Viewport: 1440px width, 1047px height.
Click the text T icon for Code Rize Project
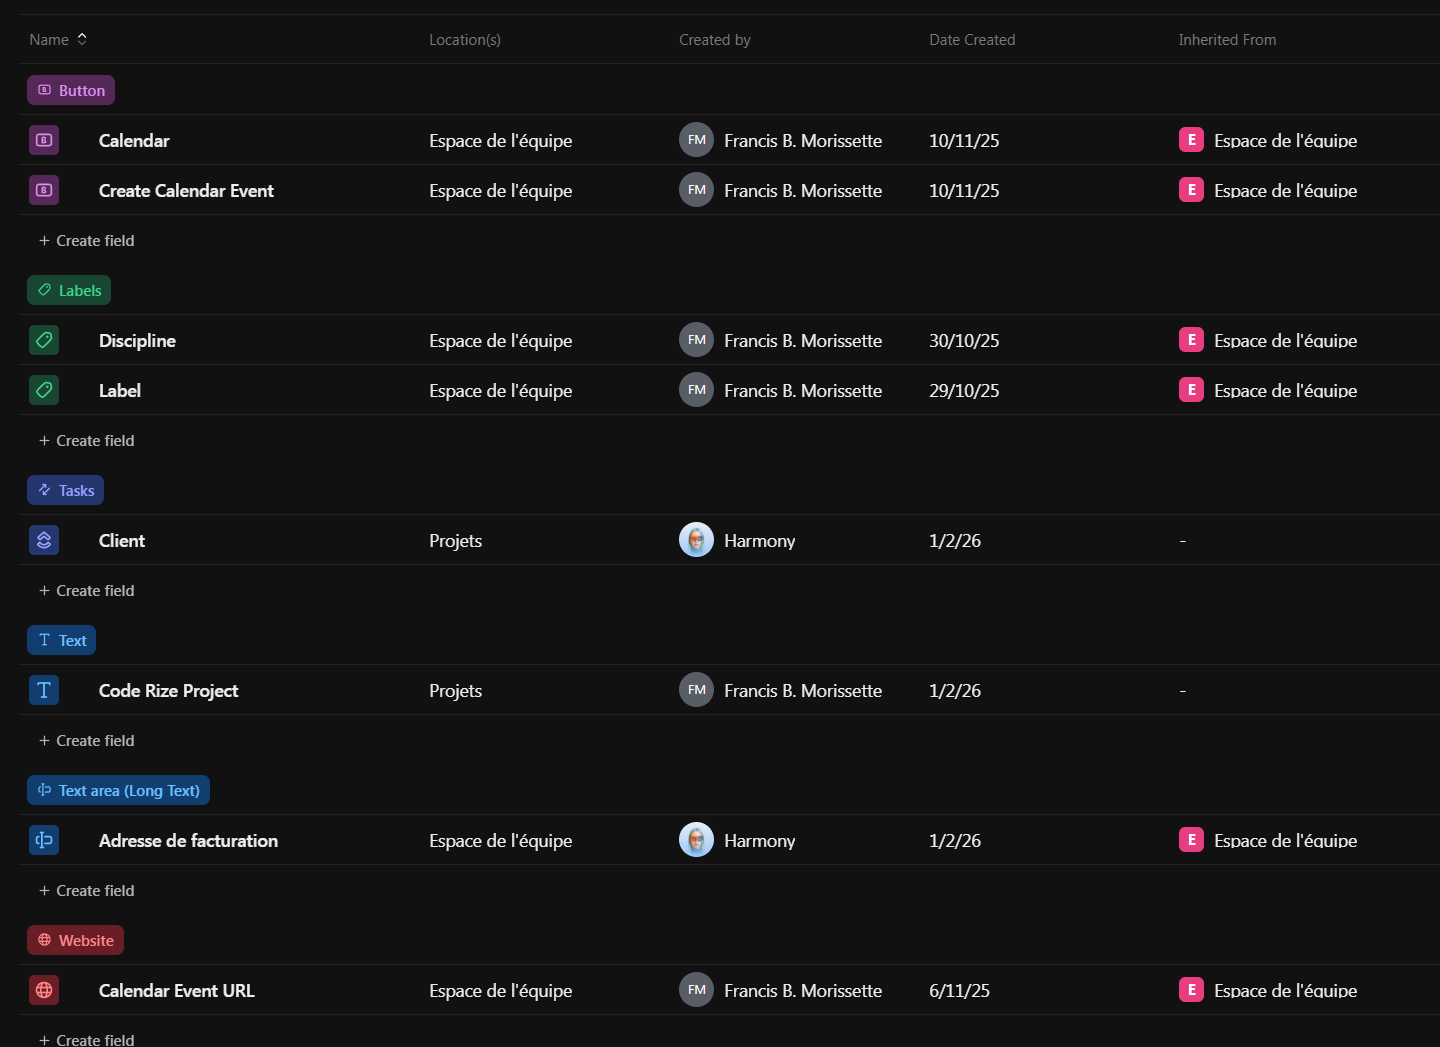coord(44,690)
